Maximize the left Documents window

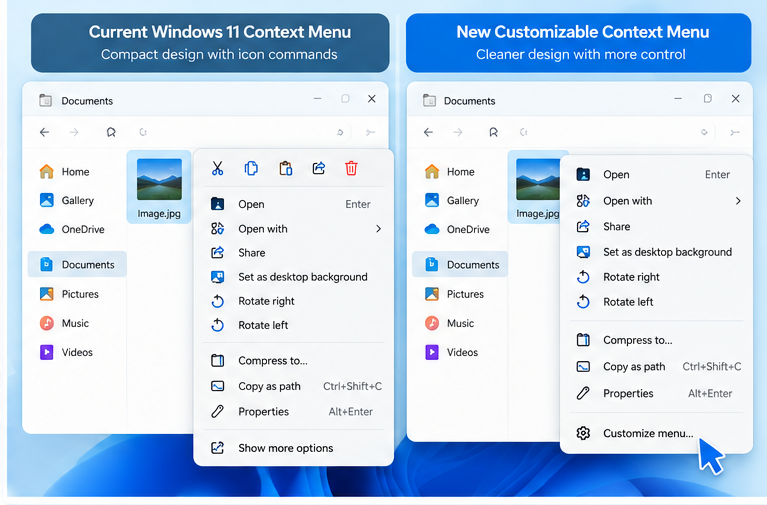345,99
